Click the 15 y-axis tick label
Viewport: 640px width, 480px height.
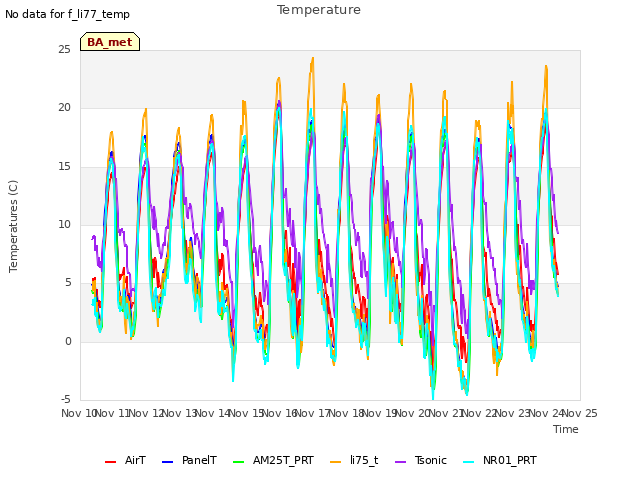[64, 167]
